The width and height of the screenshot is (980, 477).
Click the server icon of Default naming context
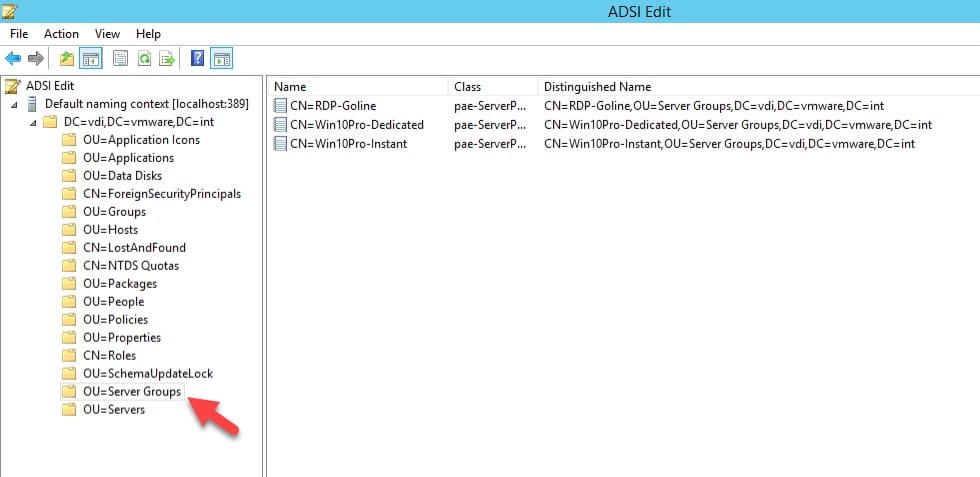pyautogui.click(x=32, y=104)
